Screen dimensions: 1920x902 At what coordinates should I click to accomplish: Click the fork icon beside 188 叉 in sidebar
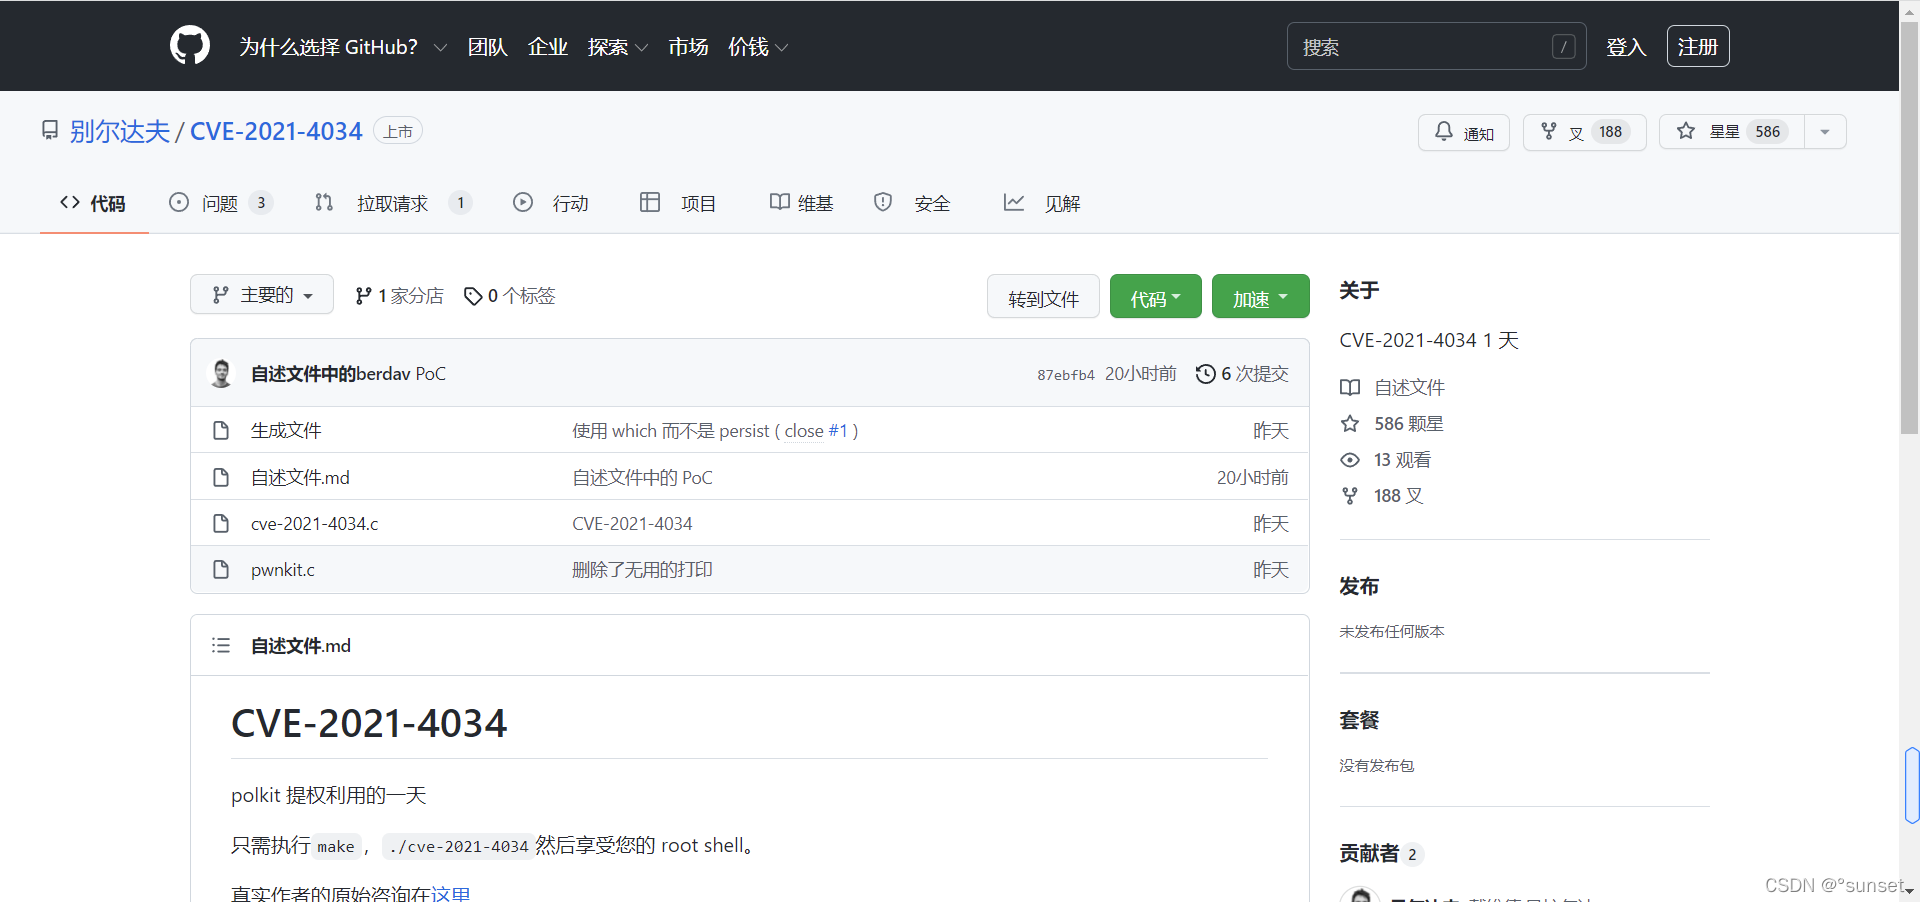(x=1350, y=496)
